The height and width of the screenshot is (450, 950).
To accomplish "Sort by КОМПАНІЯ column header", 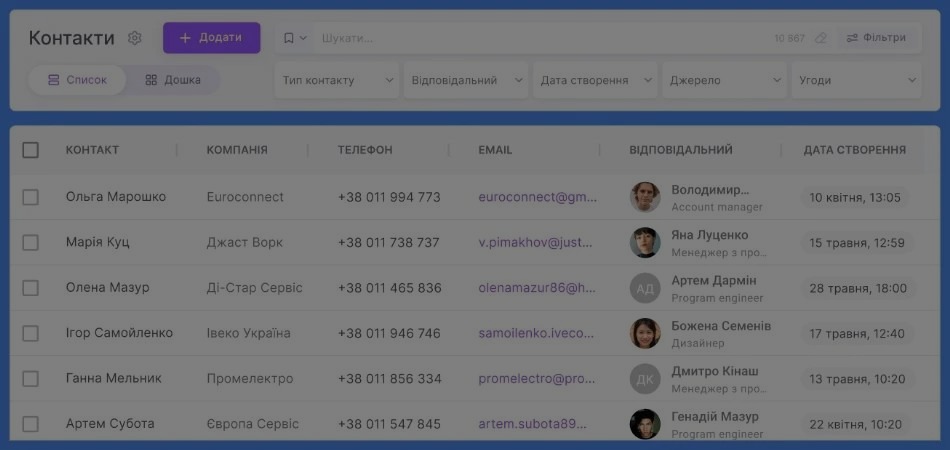I will 237,150.
